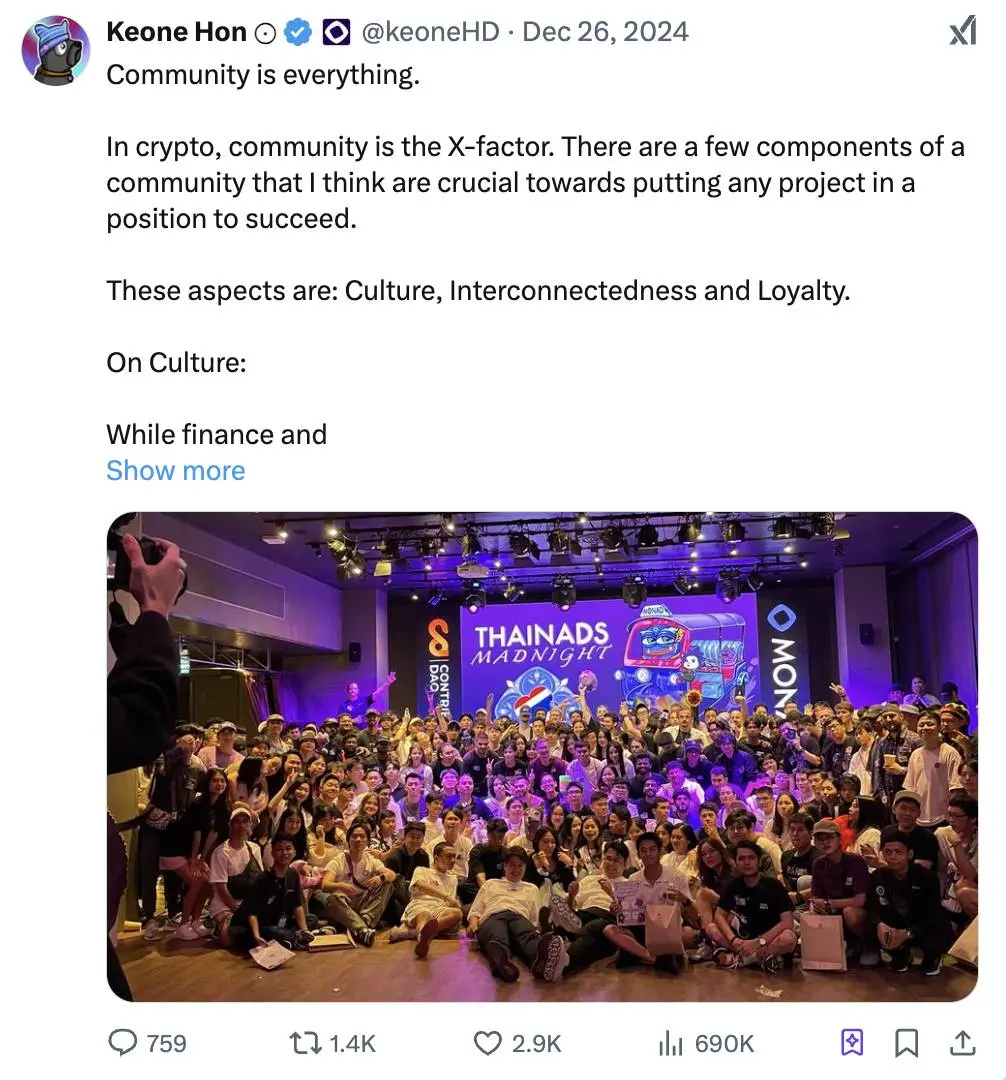1006x1080 pixels.
Task: Like the post with the heart icon
Action: point(486,1043)
